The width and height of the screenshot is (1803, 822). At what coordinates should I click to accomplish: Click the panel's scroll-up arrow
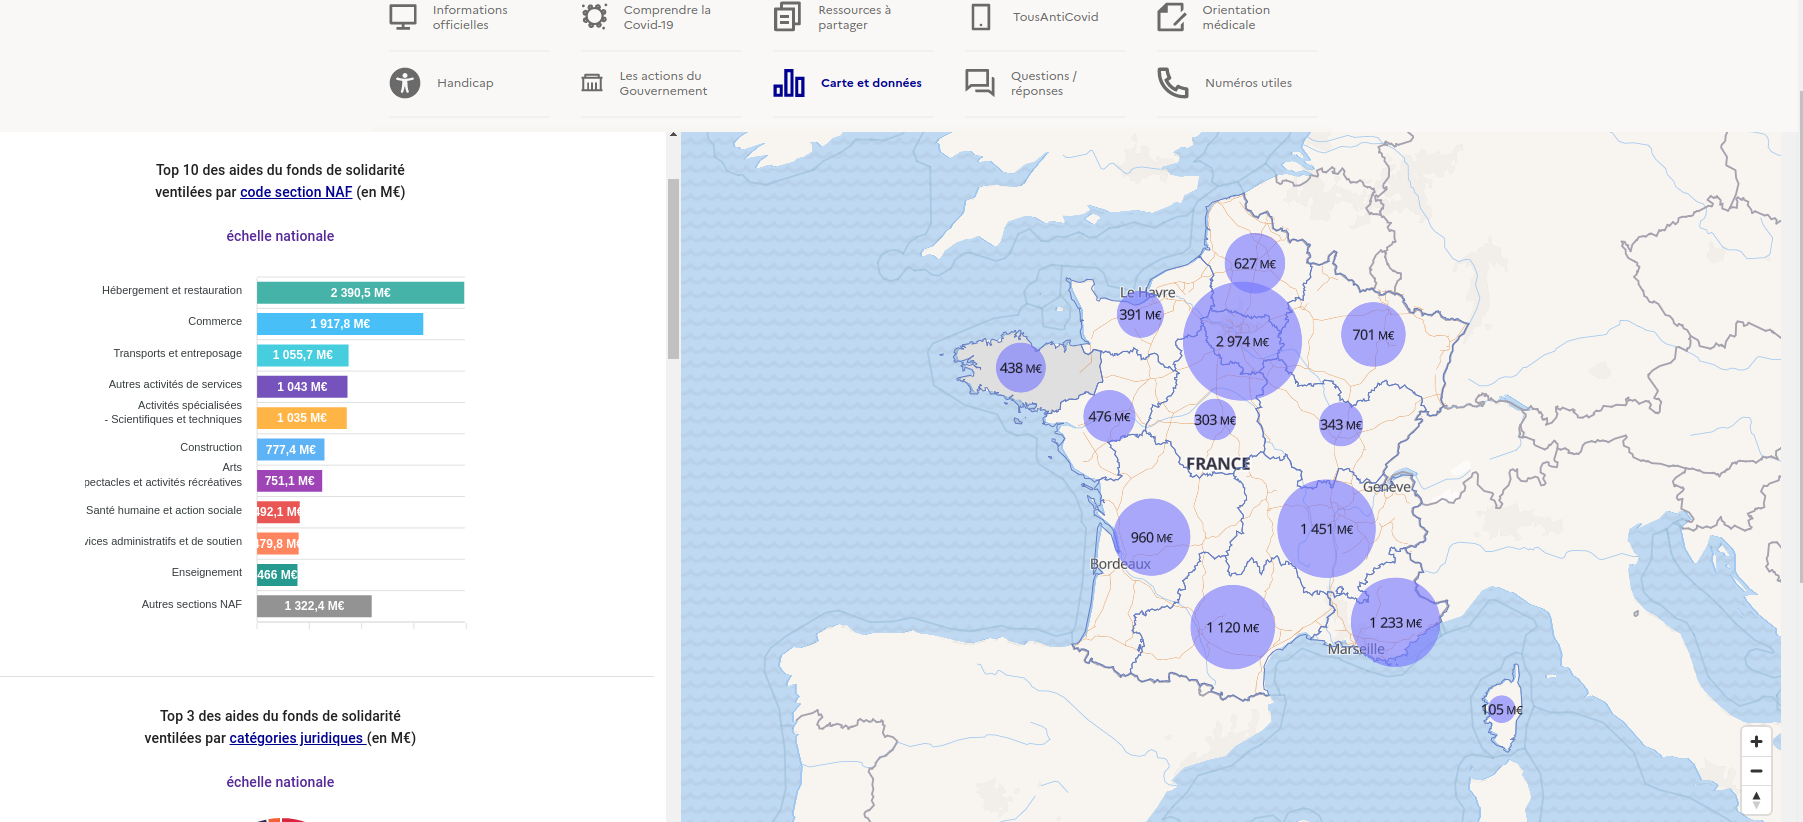click(x=673, y=134)
